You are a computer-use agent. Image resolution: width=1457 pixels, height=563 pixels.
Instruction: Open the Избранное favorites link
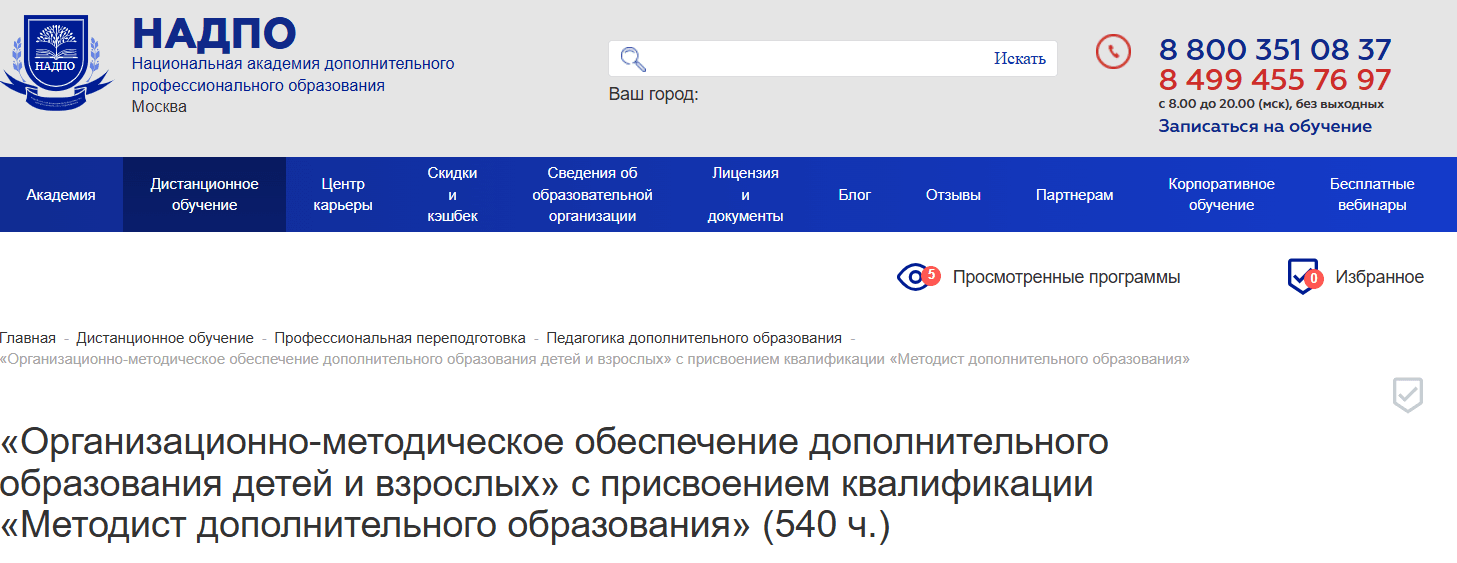[1379, 277]
